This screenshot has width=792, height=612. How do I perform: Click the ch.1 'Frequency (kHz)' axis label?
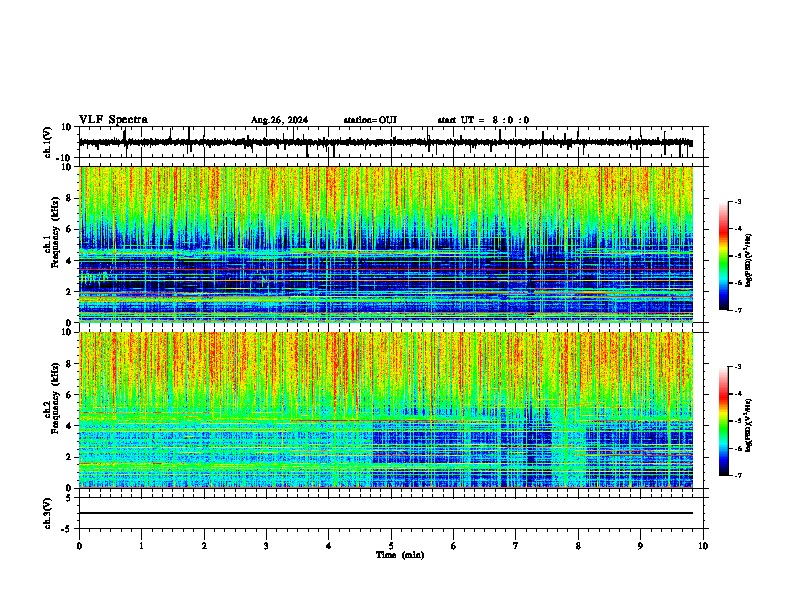click(x=55, y=232)
